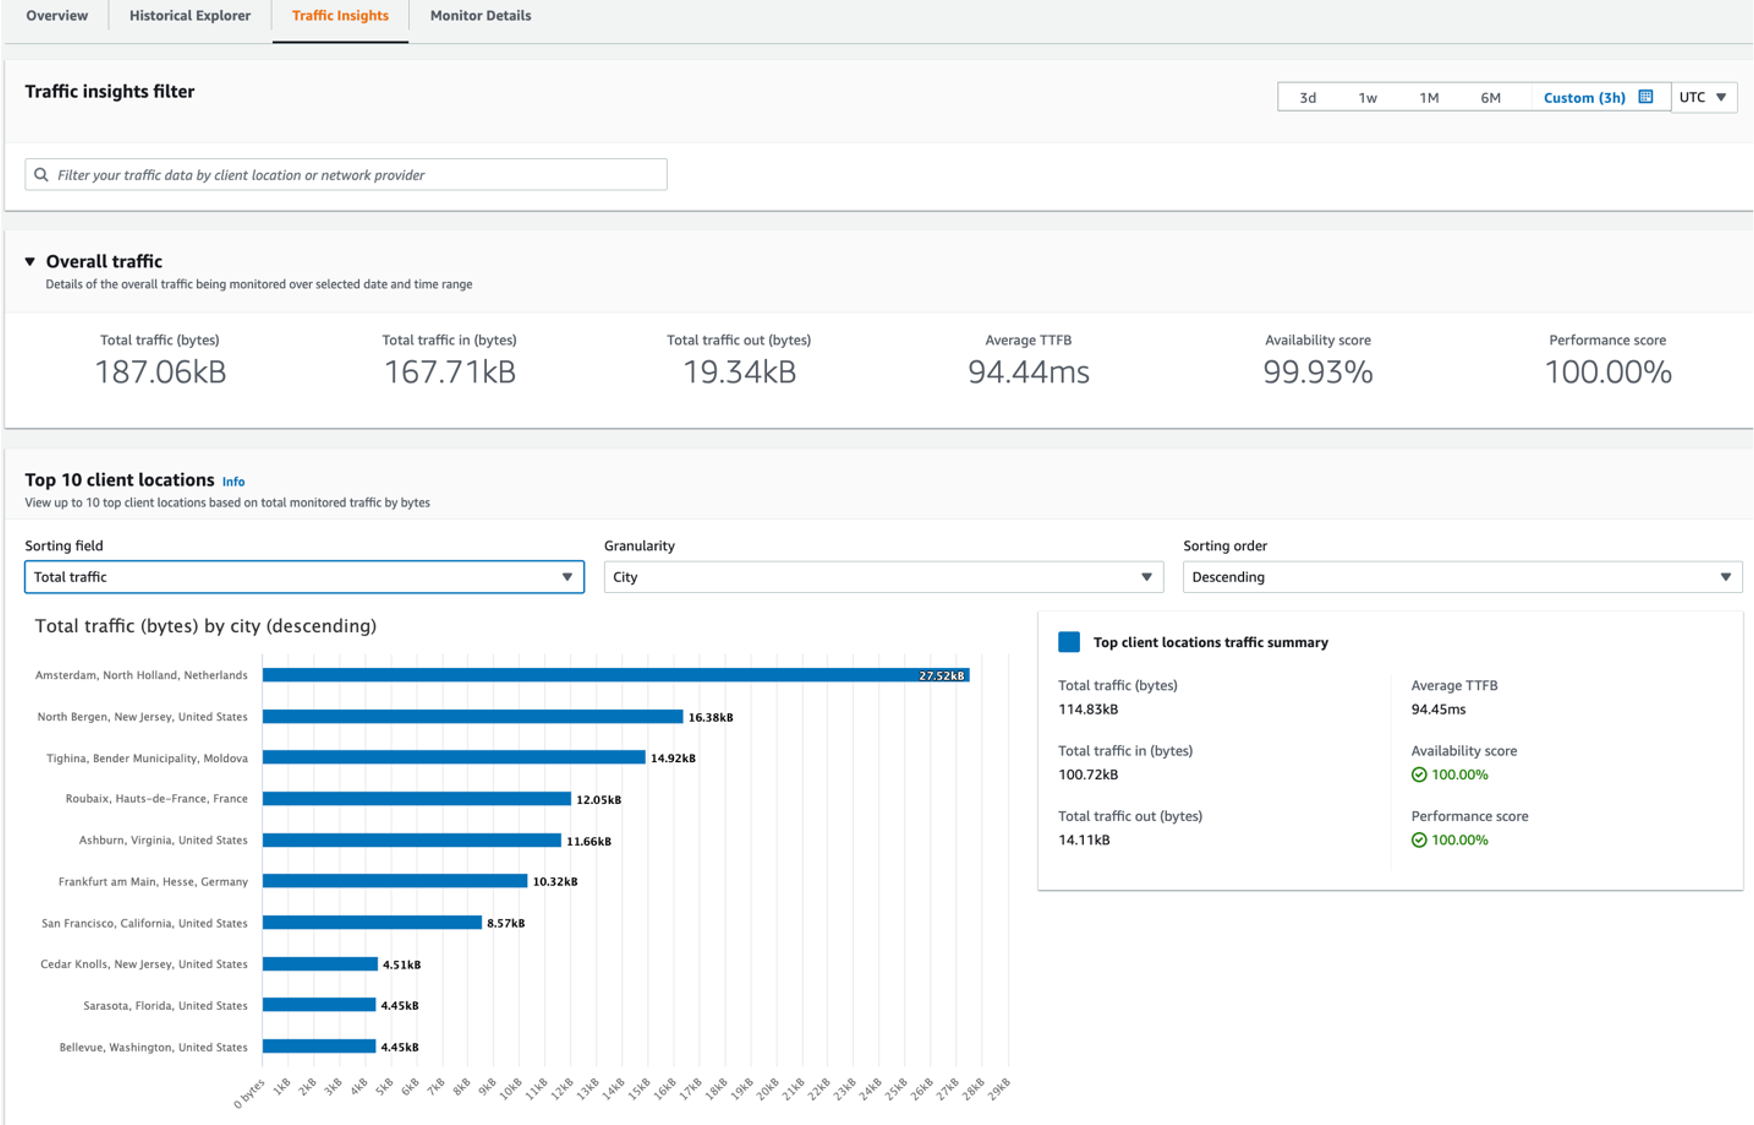The width and height of the screenshot is (1754, 1125).
Task: Go to the Monitor Details tab
Action: coord(480,16)
